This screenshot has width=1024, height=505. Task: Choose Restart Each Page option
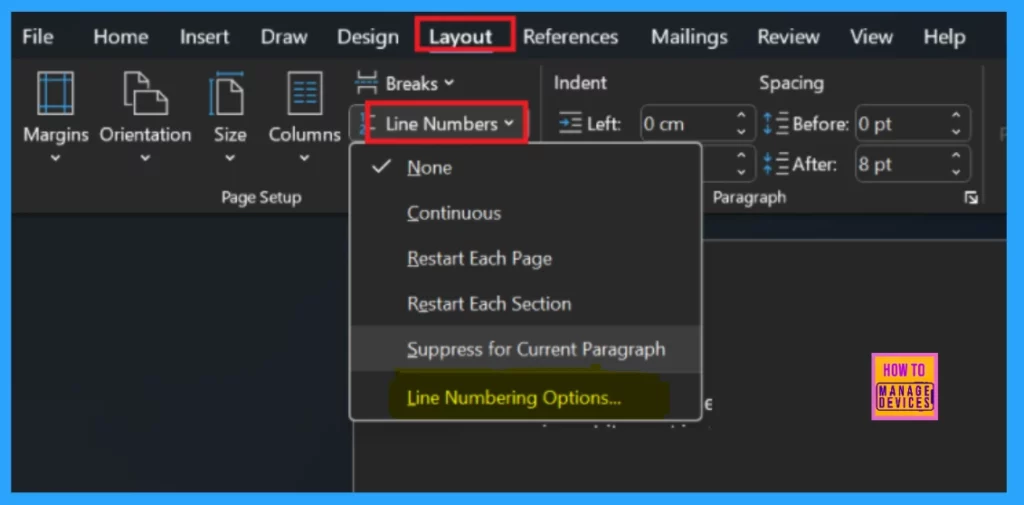(x=526, y=258)
